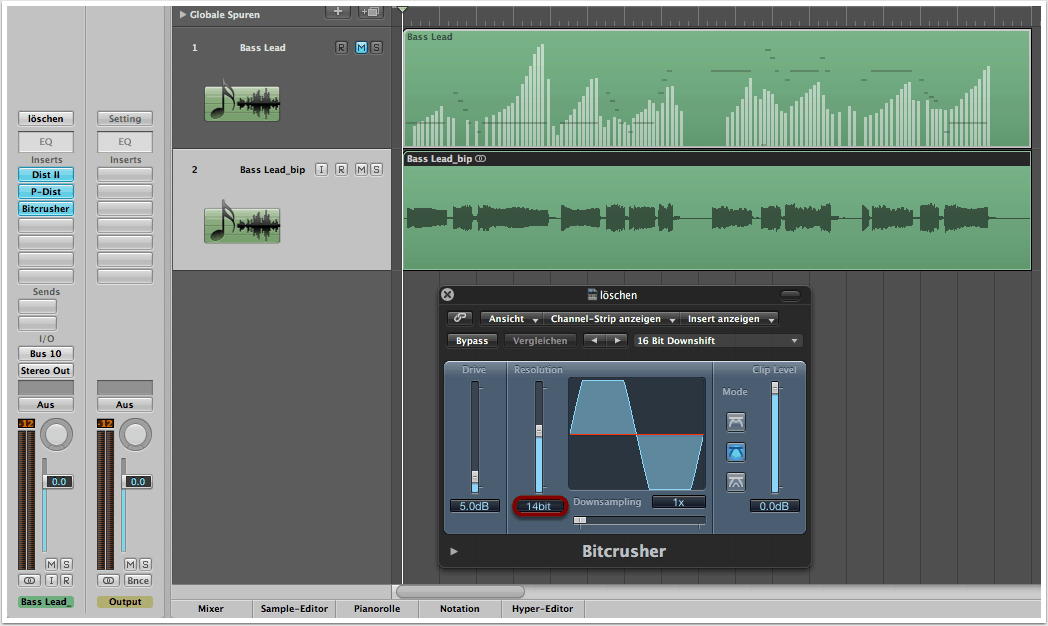Select the middle clip mode icon
1048x626 pixels.
[735, 452]
